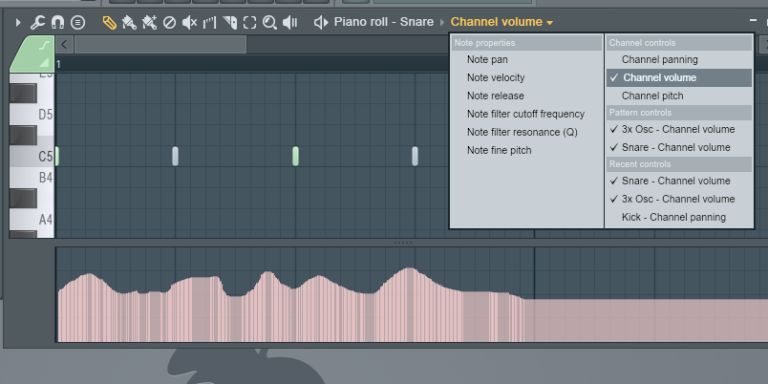Click the horizontal scrollbar thumb at top
Screen dimensions: 768x384
pyautogui.click(x=161, y=45)
